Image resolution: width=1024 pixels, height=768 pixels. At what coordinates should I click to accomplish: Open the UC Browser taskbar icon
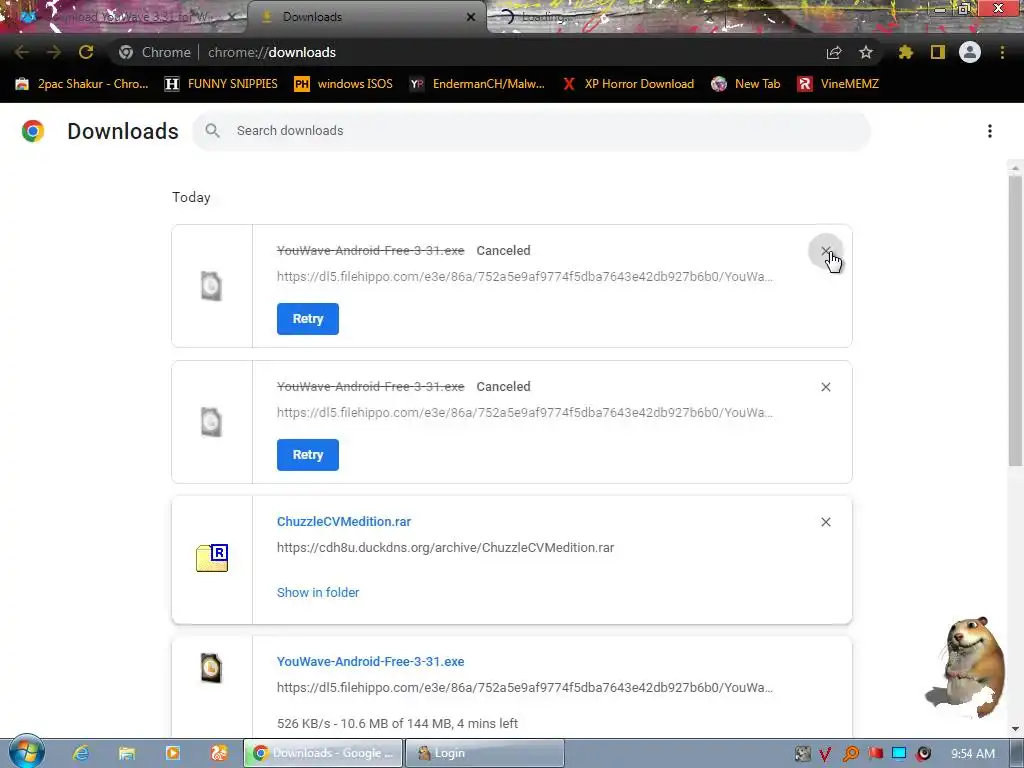tap(219, 753)
